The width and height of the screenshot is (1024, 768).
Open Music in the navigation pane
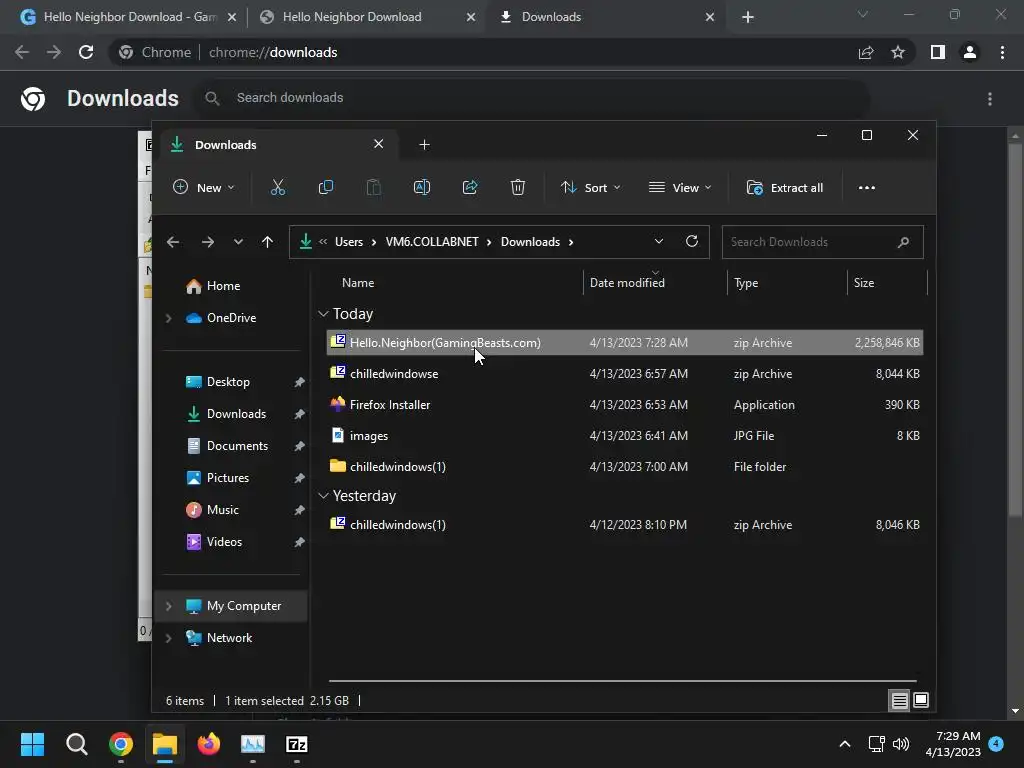point(222,510)
